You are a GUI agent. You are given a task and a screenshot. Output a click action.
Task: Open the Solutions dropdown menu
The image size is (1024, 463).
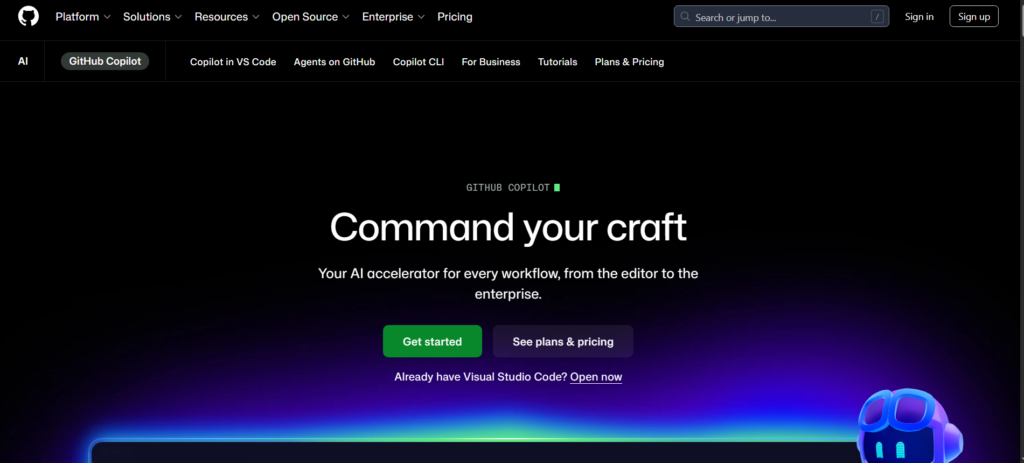[x=152, y=17]
